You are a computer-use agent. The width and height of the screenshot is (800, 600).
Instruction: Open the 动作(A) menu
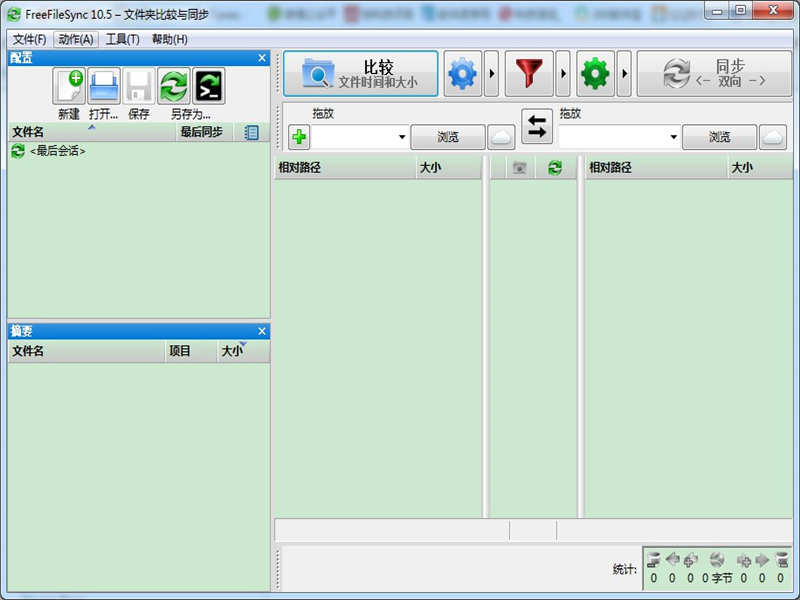point(76,39)
